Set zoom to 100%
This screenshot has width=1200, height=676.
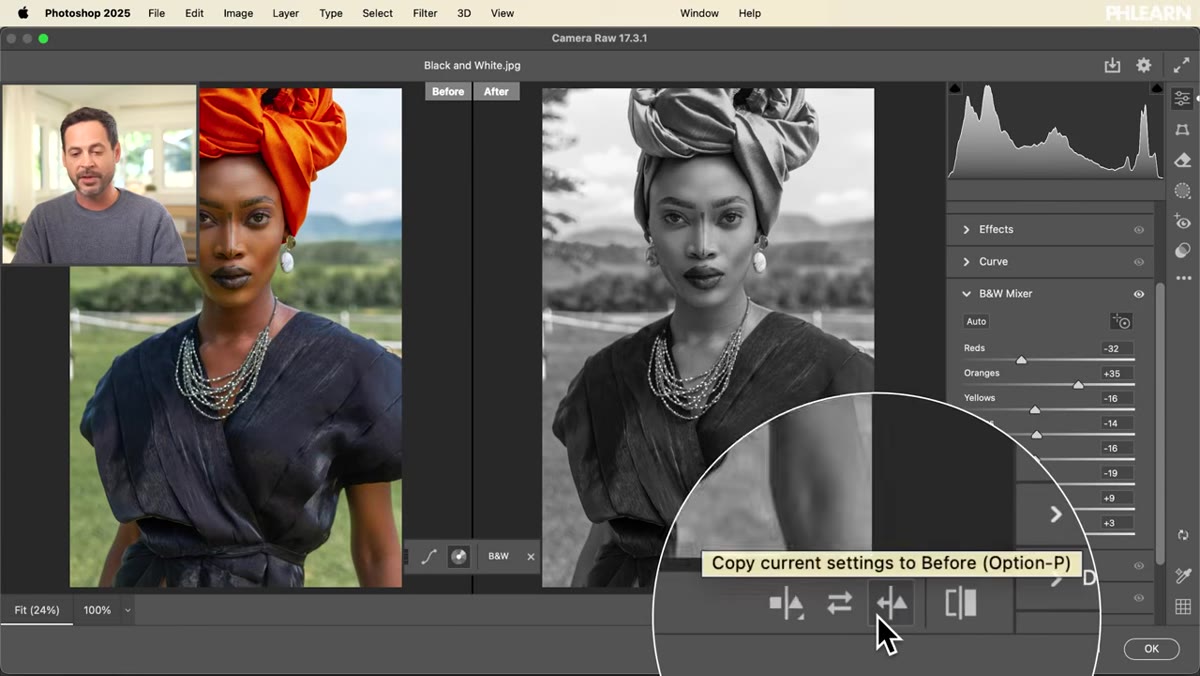(97, 610)
